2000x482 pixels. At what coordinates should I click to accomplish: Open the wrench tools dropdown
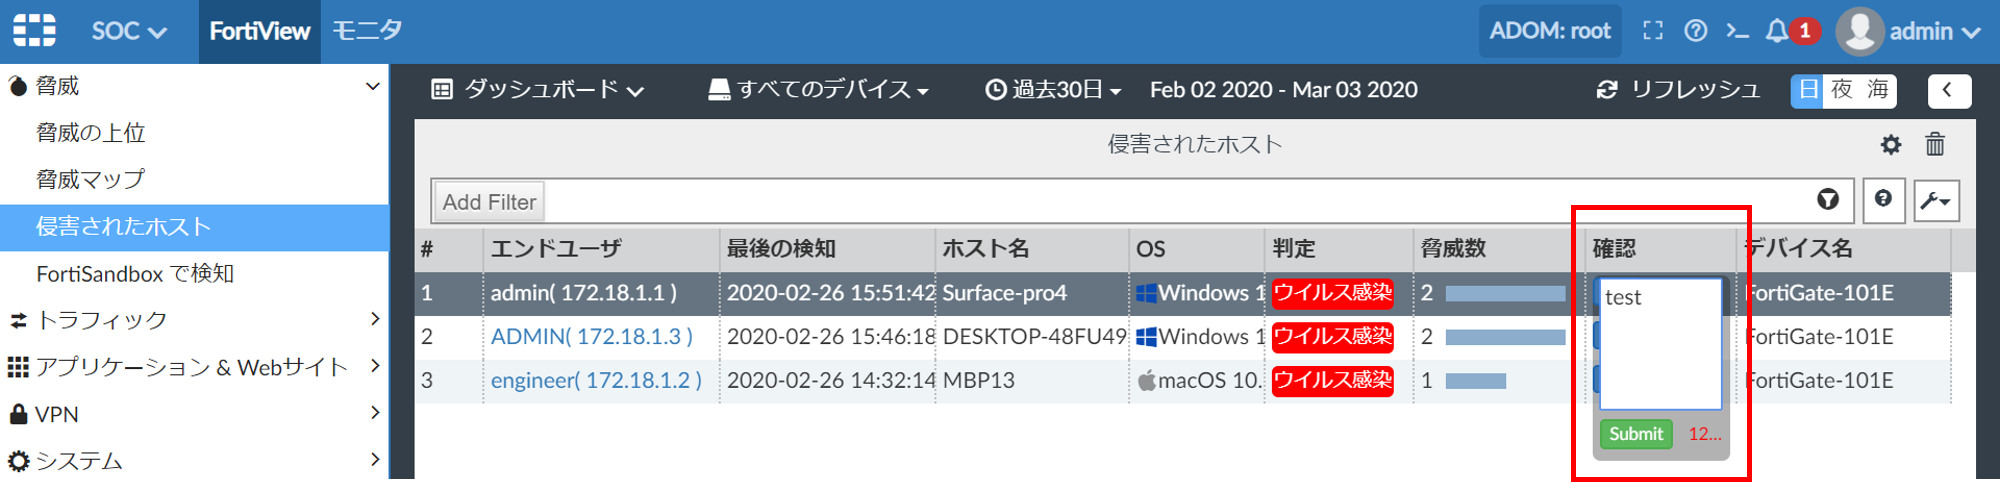1936,201
